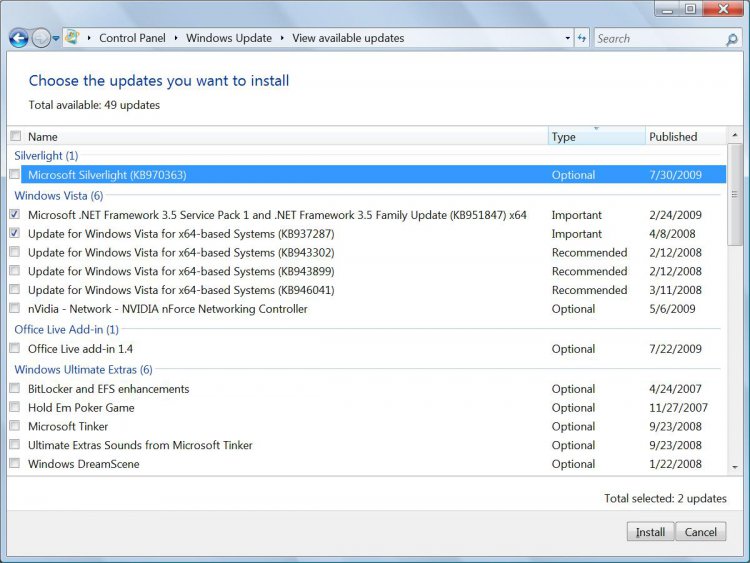This screenshot has height=563, width=750.
Task: Sort the list by Published column header
Action: click(x=683, y=137)
